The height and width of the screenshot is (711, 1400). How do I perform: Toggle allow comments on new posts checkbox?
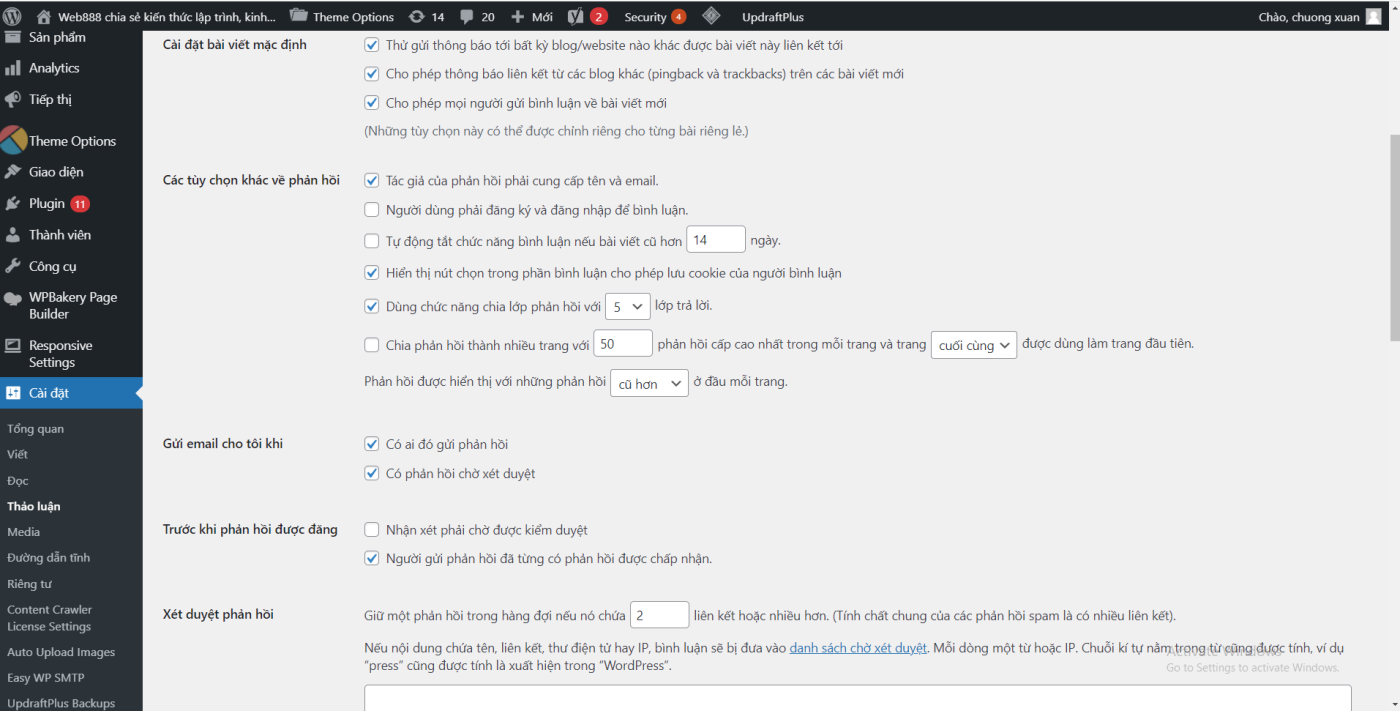372,103
